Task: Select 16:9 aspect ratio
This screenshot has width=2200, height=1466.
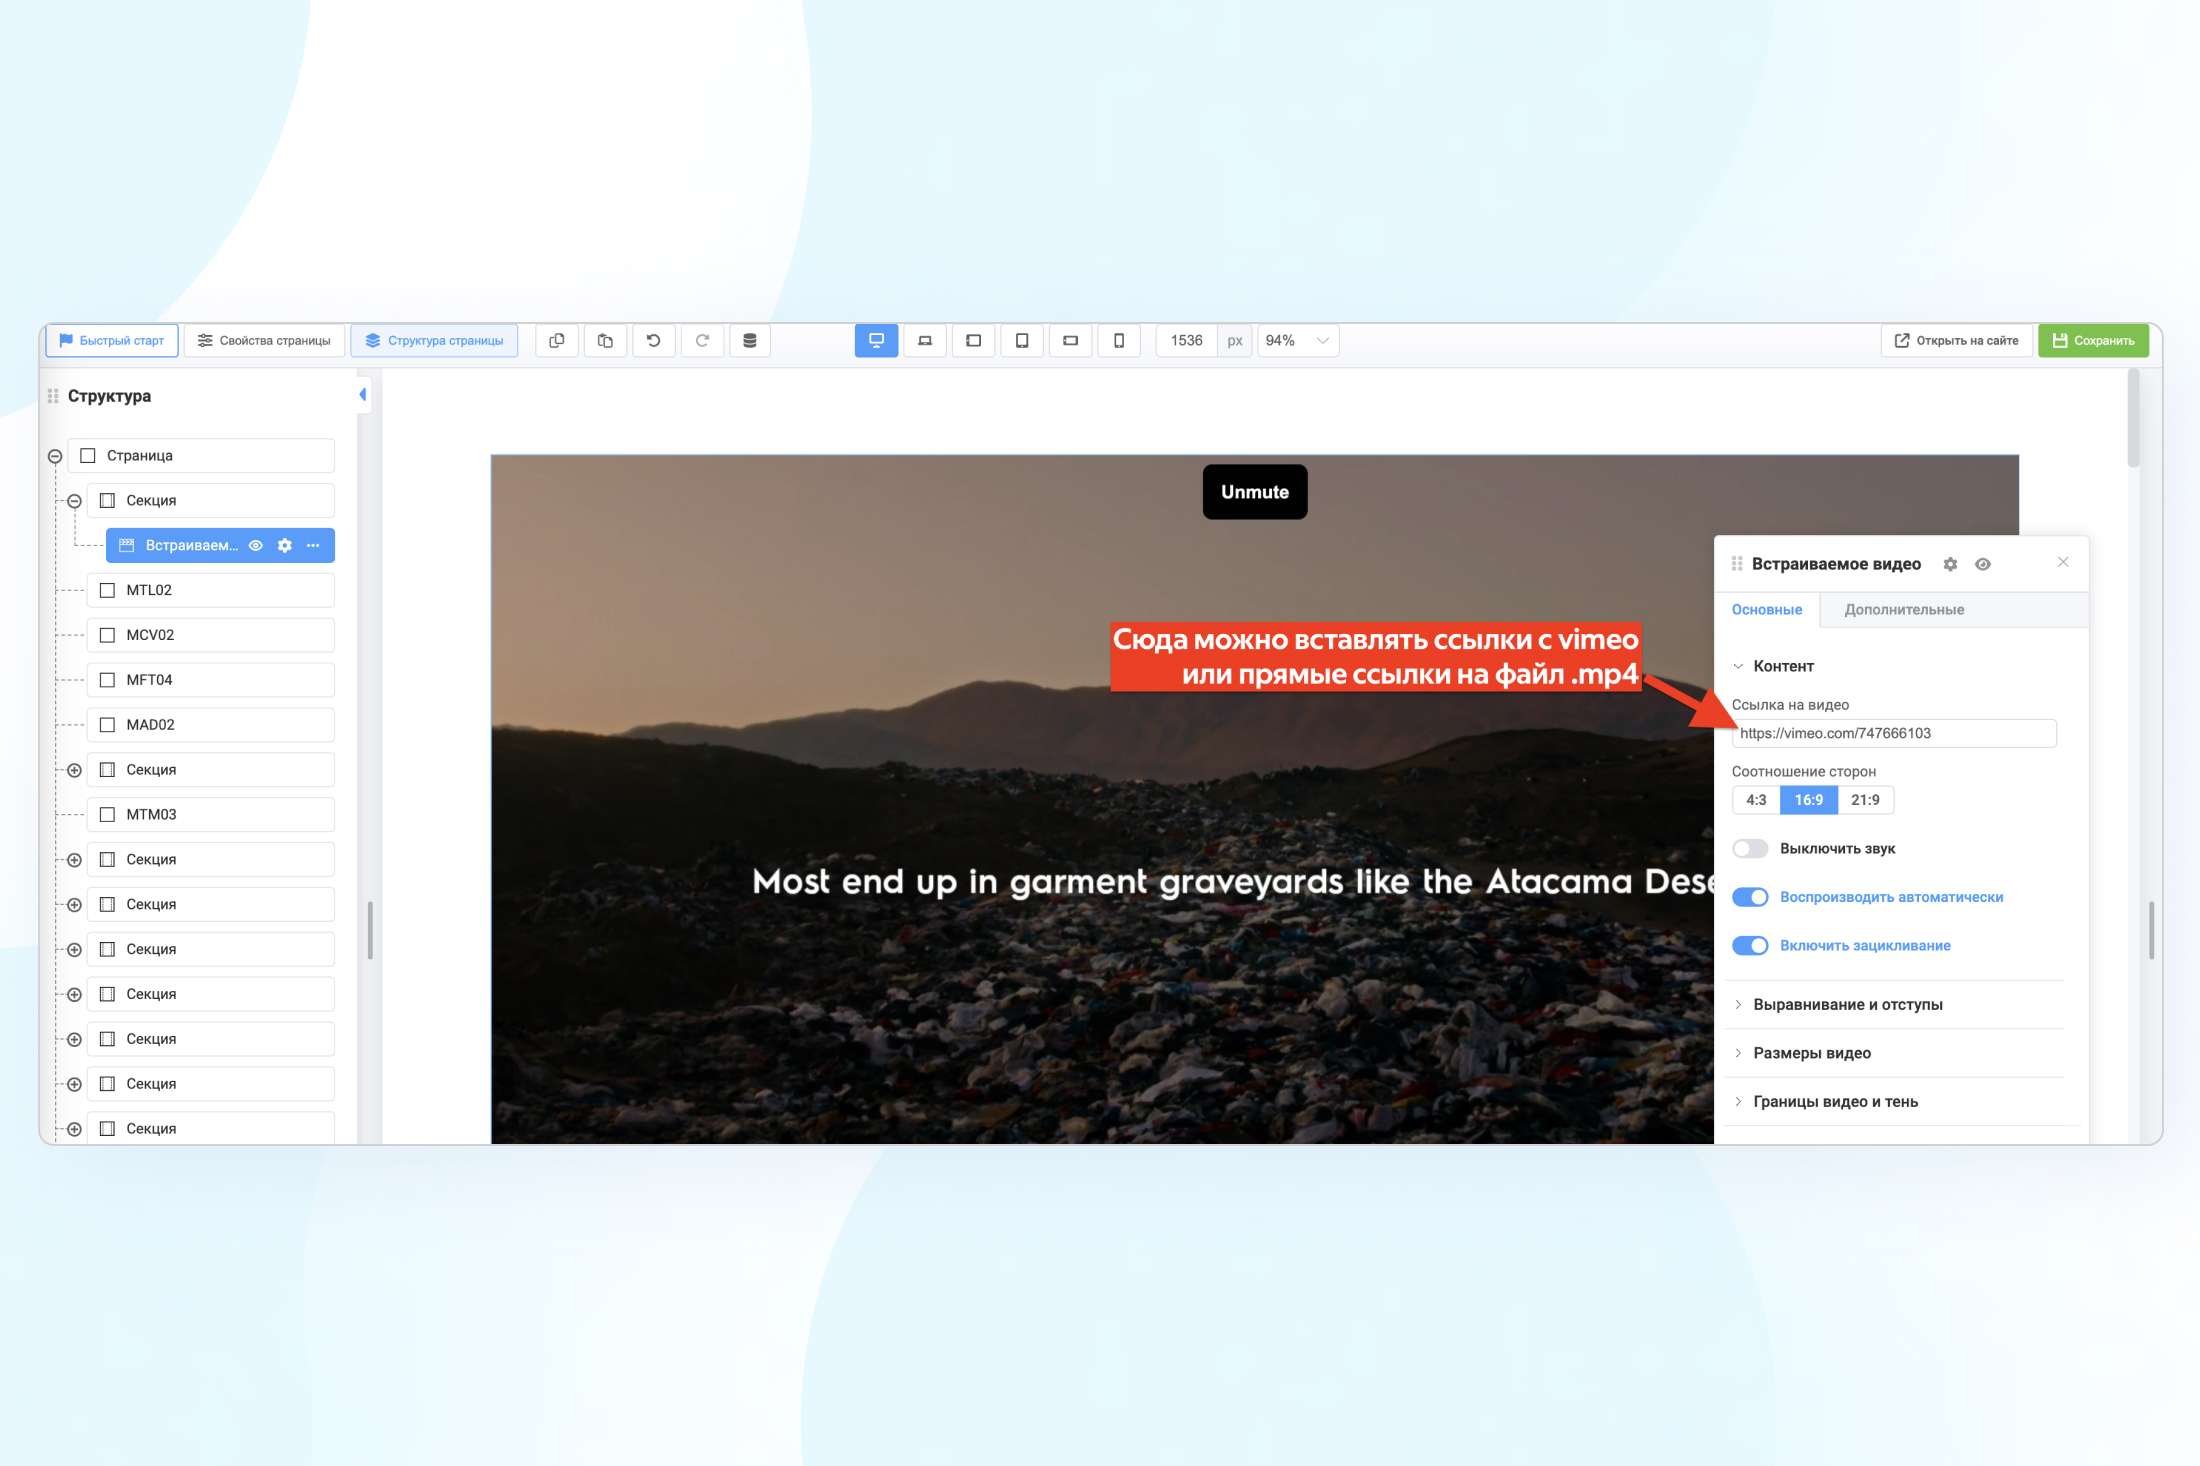Action: tap(1809, 800)
